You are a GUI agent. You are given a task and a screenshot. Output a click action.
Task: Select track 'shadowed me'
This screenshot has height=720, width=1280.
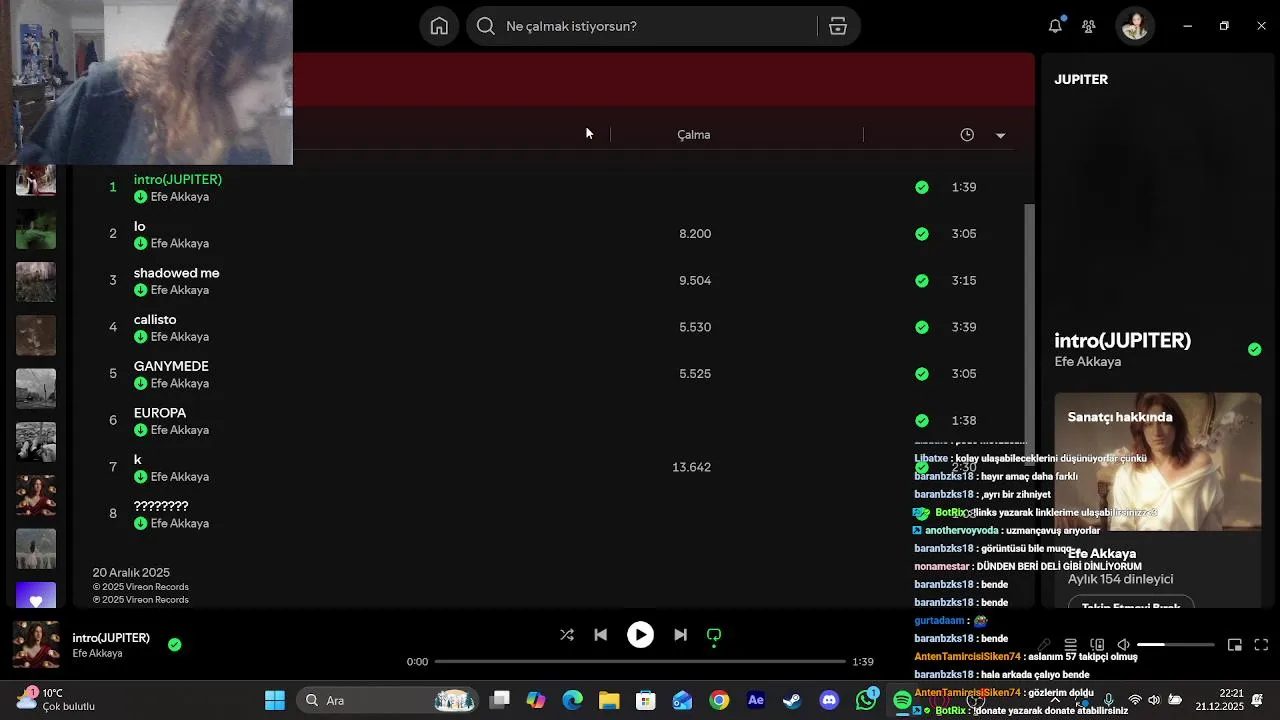[x=176, y=273]
